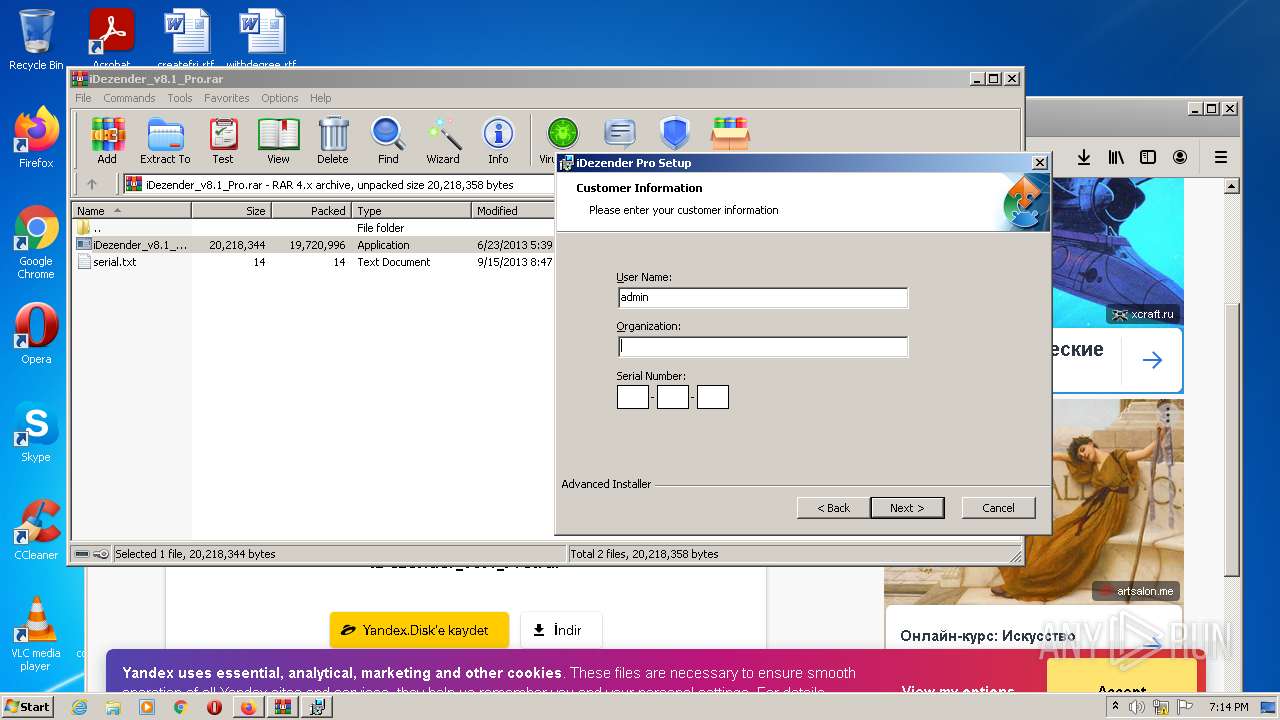Sort by Packed column header
Viewport: 1280px width, 720px height.
click(x=311, y=211)
